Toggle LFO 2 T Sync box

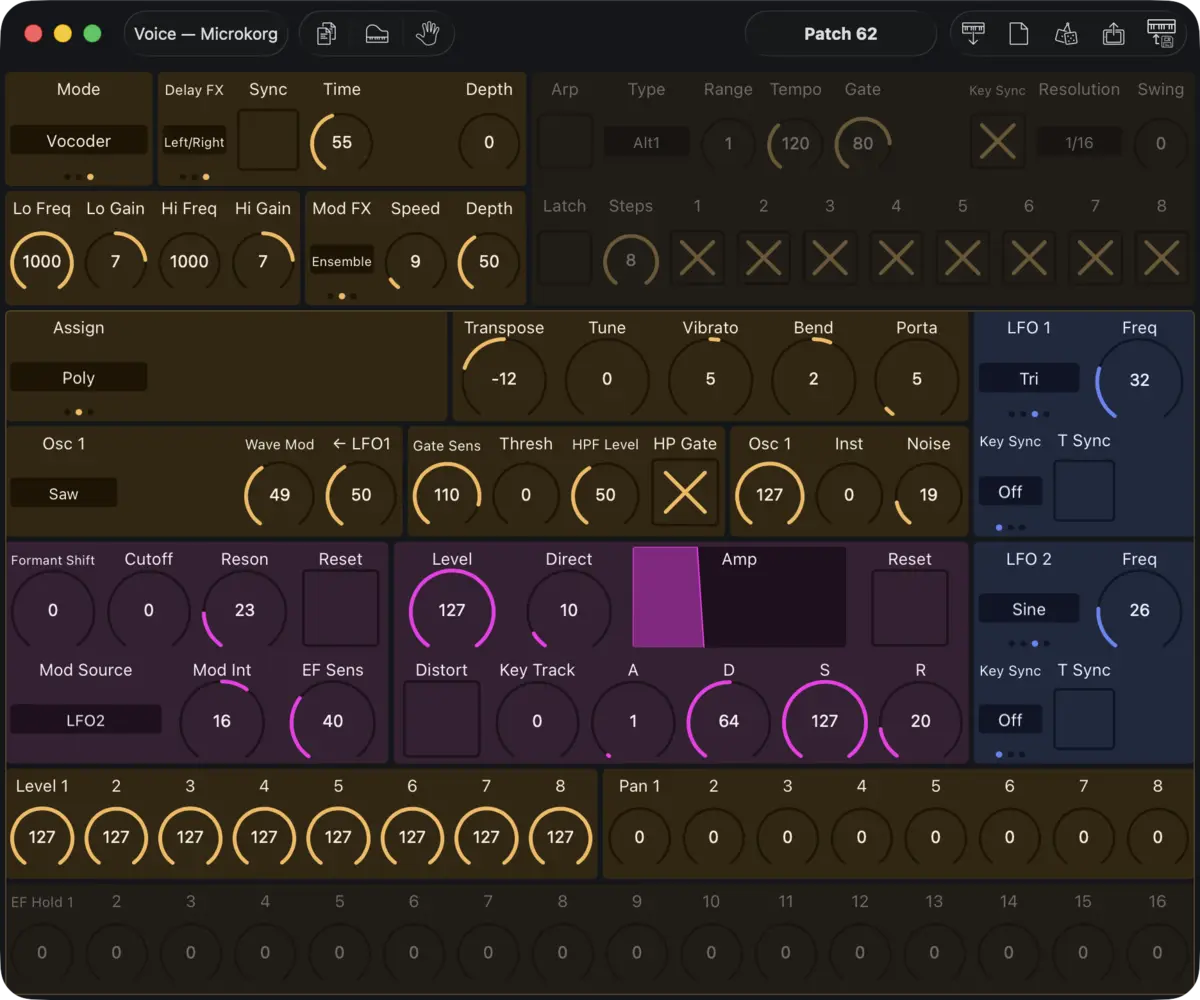pyautogui.click(x=1084, y=720)
